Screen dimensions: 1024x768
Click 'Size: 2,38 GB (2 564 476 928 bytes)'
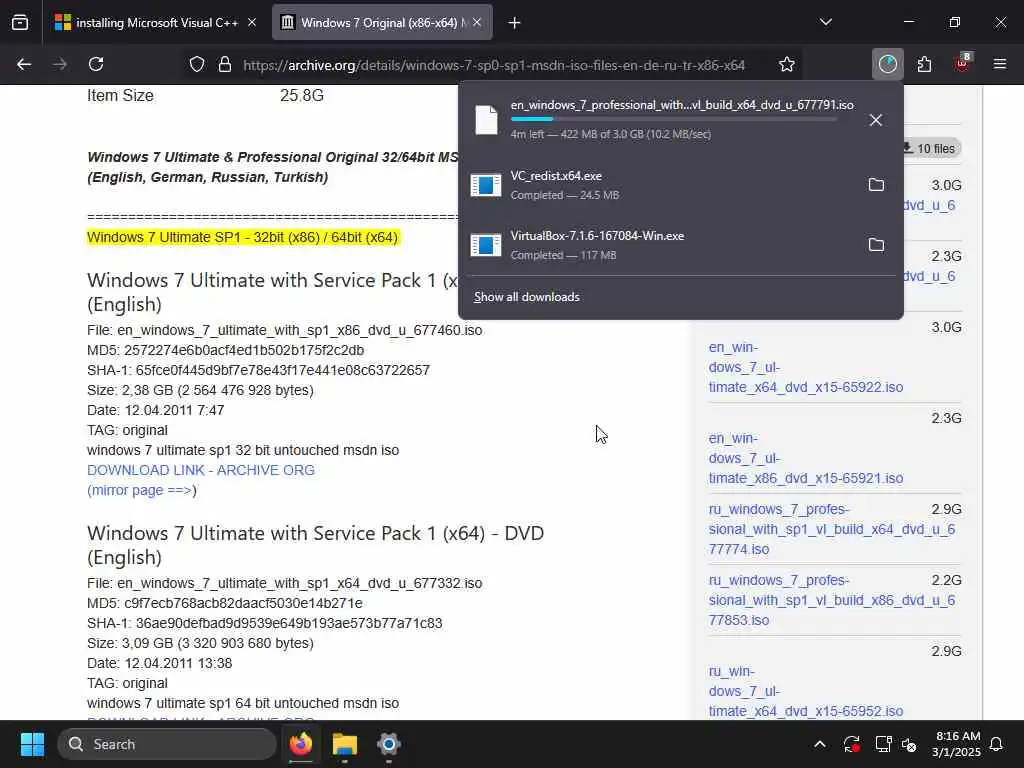200,391
